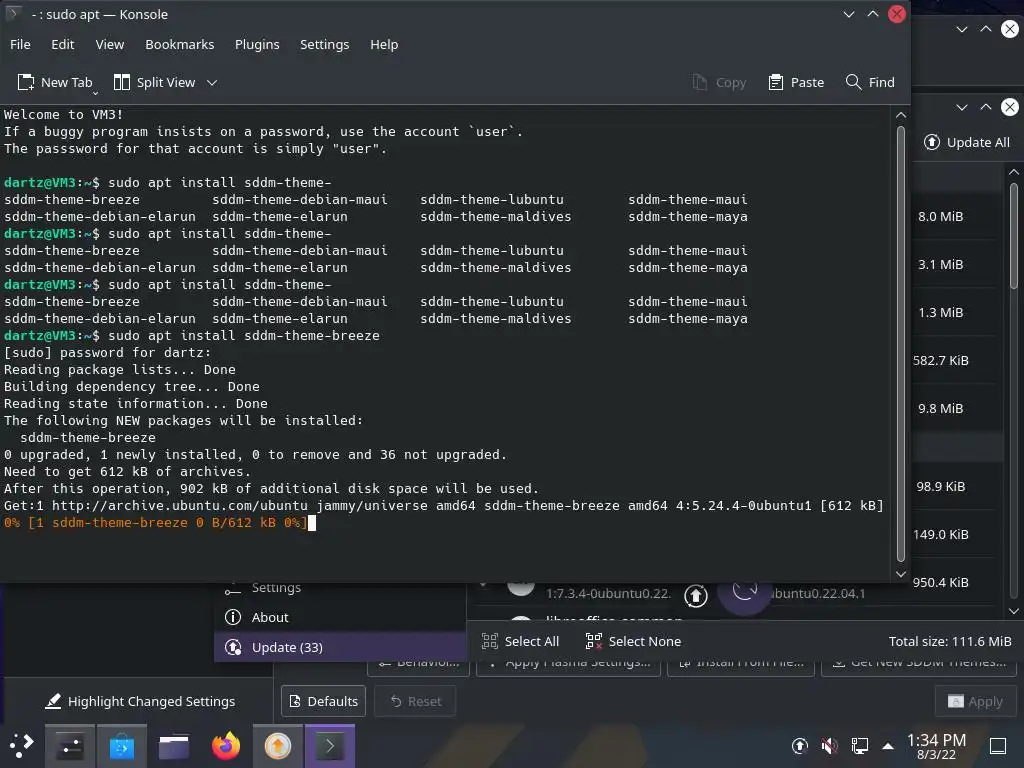Click Select All in Discover updates

[x=520, y=641]
